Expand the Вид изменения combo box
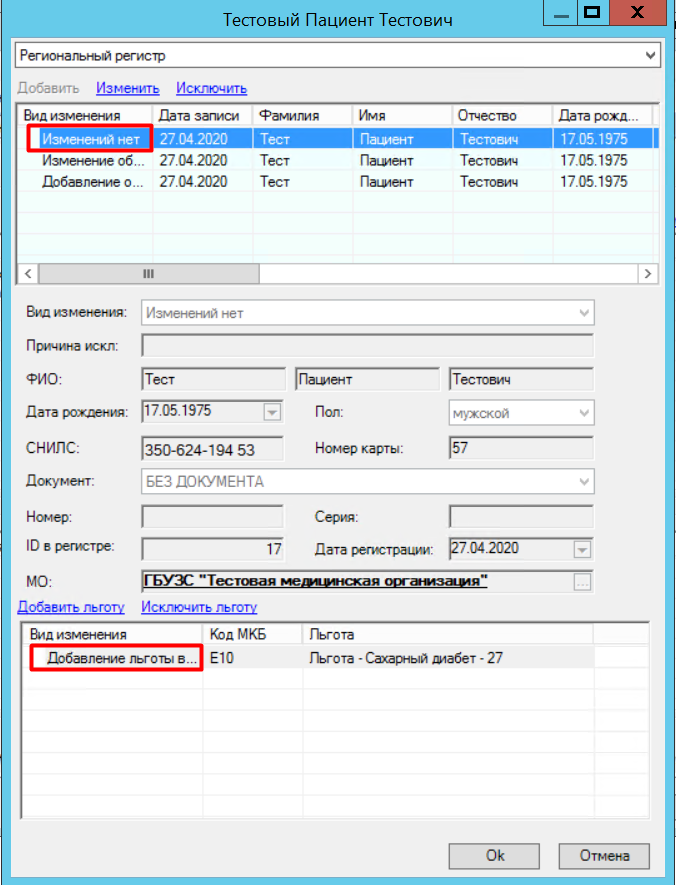Image resolution: width=676 pixels, height=885 pixels. click(583, 313)
